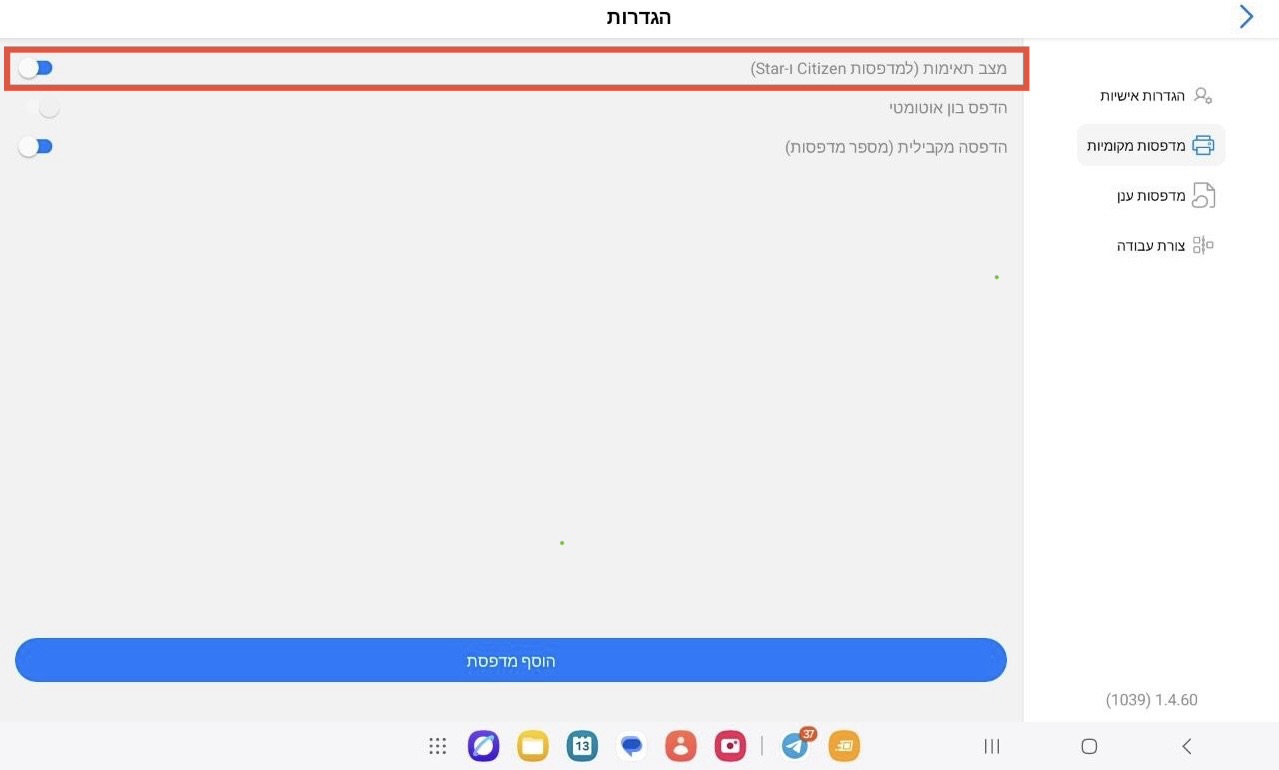This screenshot has width=1279, height=770.
Task: Toggle parallel printing (הדפסה מקבילית) switch
Action: click(35, 147)
